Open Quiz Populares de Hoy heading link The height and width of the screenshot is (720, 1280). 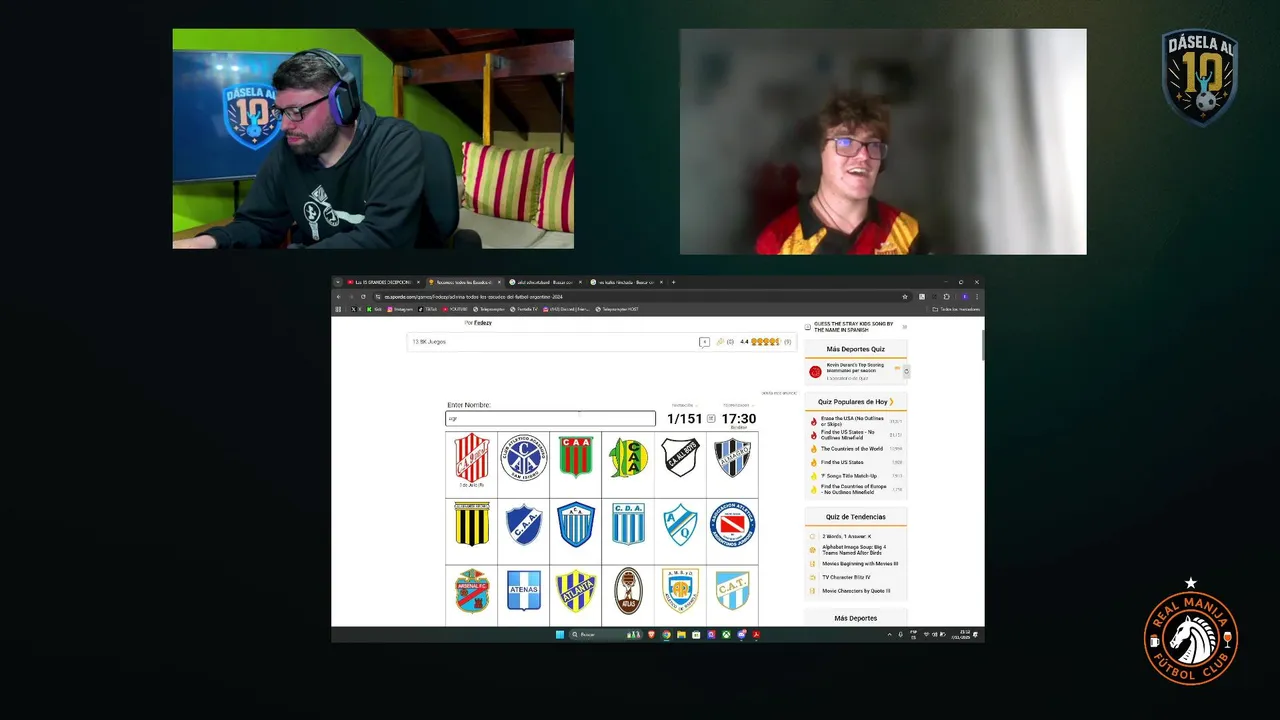(855, 402)
